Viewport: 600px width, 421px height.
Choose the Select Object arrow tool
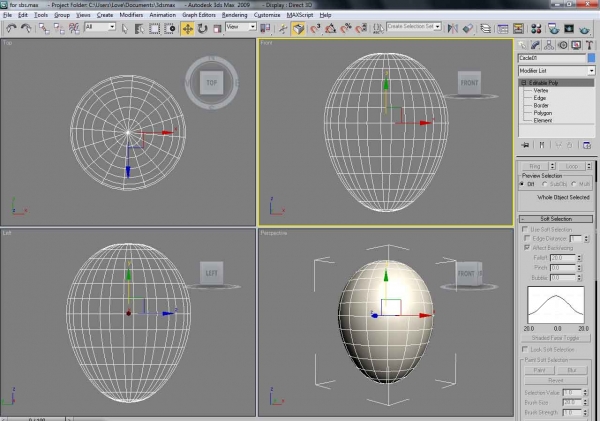click(x=125, y=29)
